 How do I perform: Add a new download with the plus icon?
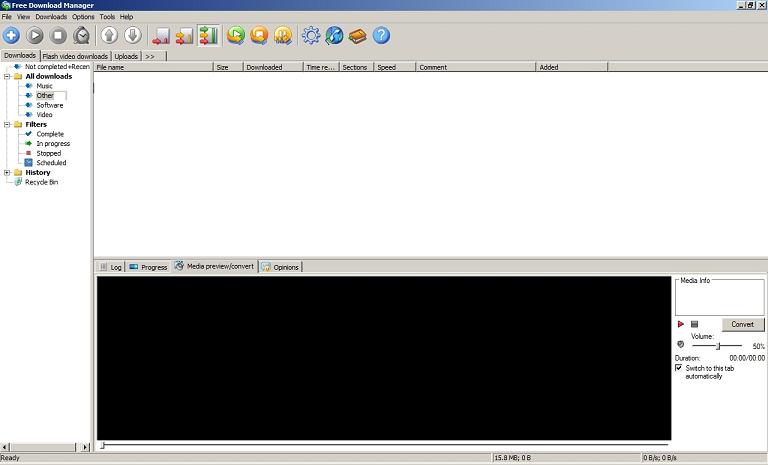tap(11, 36)
